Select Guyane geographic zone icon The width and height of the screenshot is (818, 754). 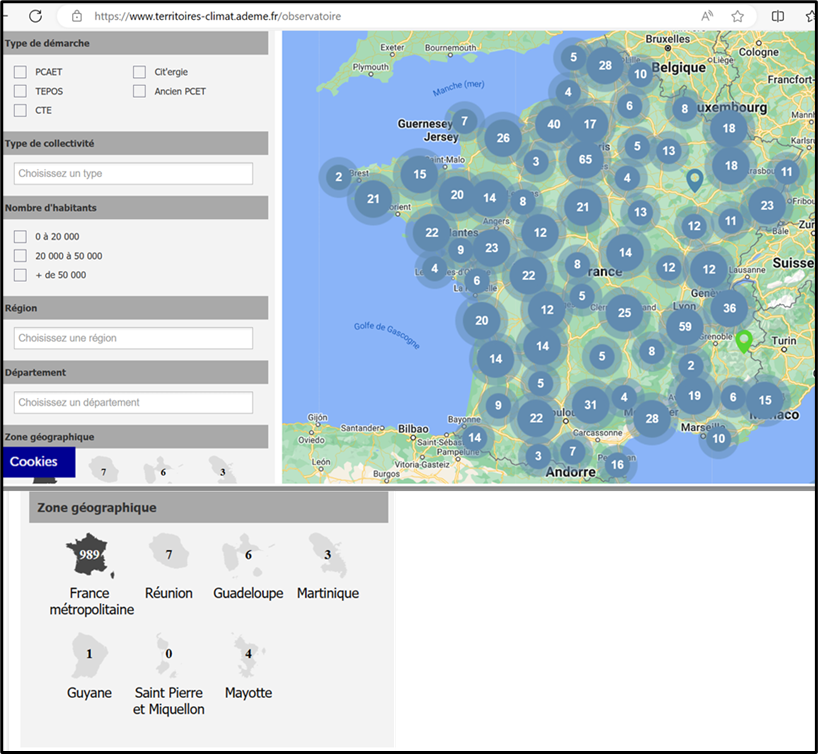[x=89, y=654]
